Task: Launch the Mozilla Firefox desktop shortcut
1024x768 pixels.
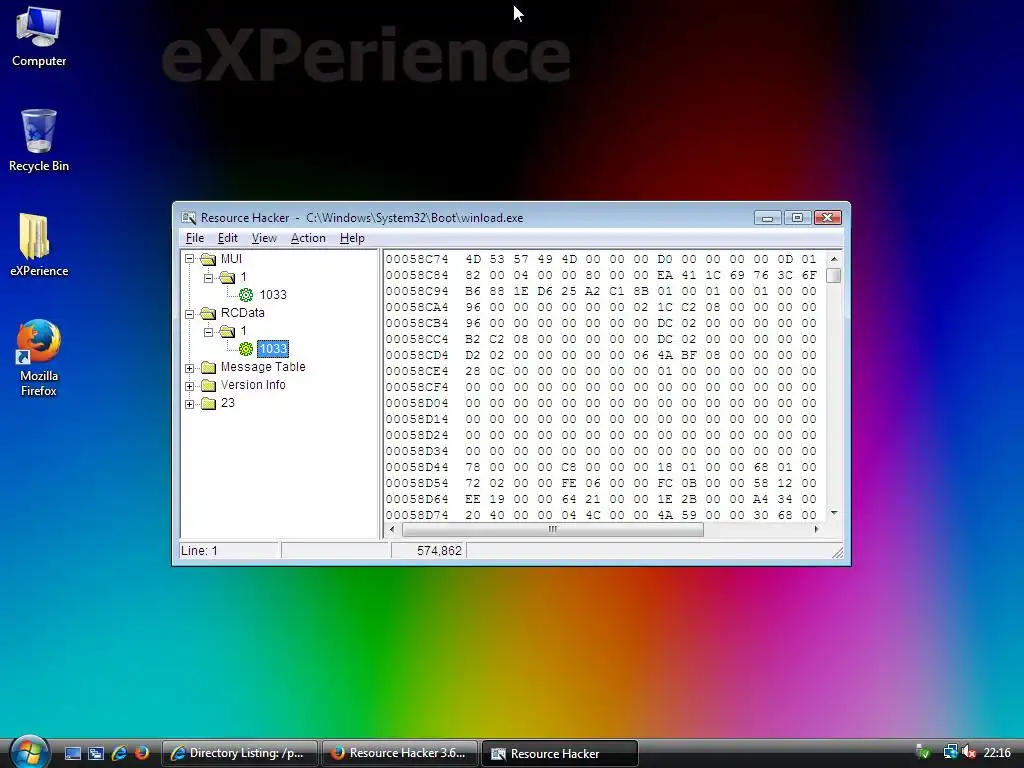Action: pos(39,358)
